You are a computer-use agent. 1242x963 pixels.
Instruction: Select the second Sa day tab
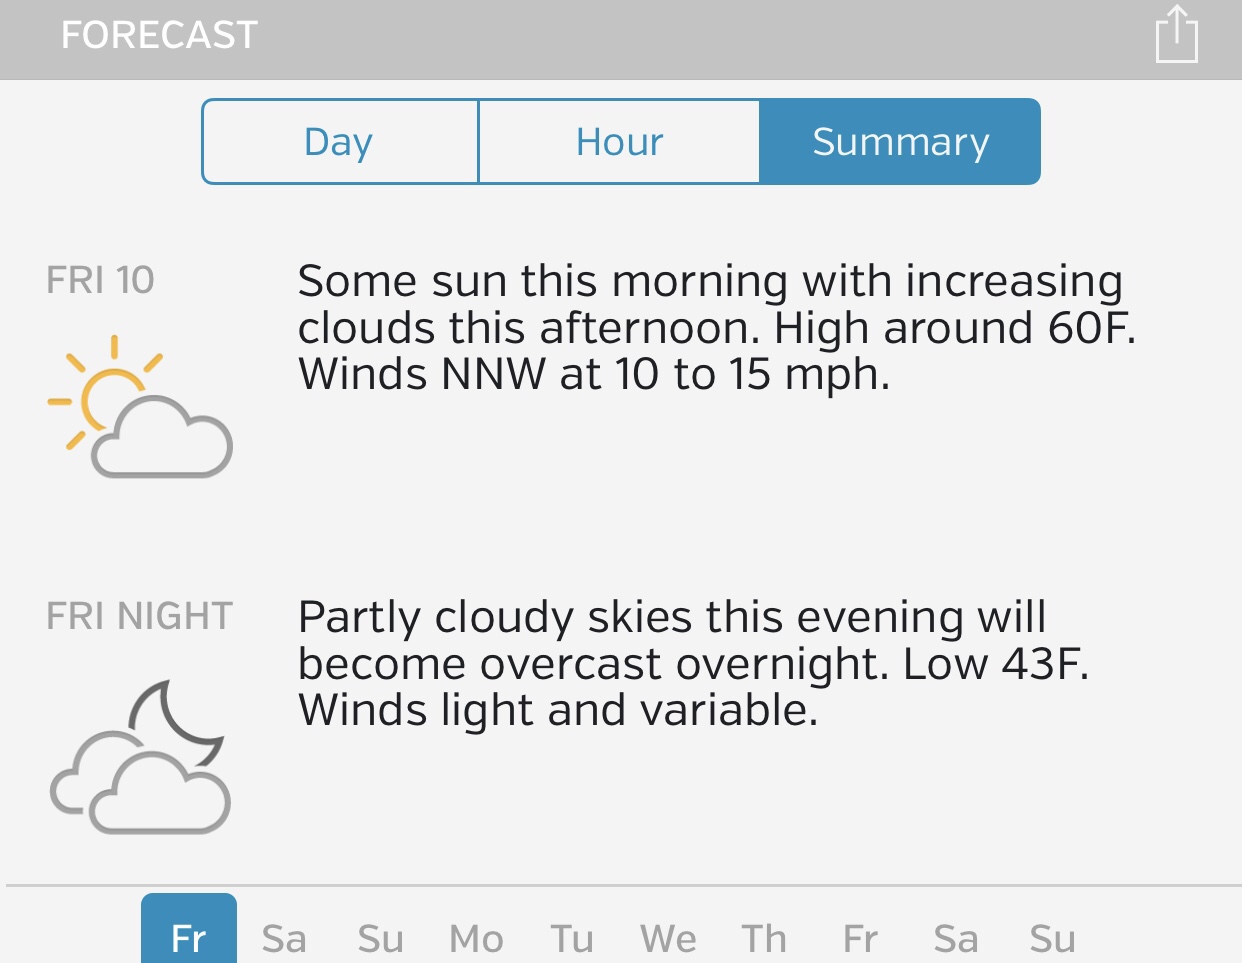coord(956,939)
